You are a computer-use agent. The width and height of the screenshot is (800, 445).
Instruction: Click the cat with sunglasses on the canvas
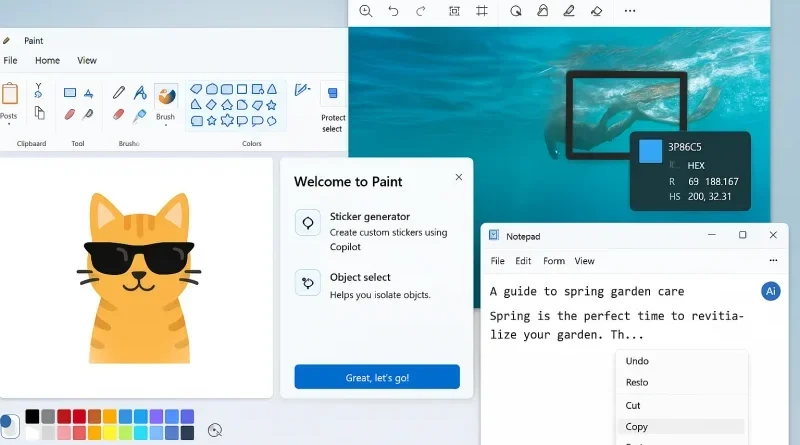click(139, 278)
